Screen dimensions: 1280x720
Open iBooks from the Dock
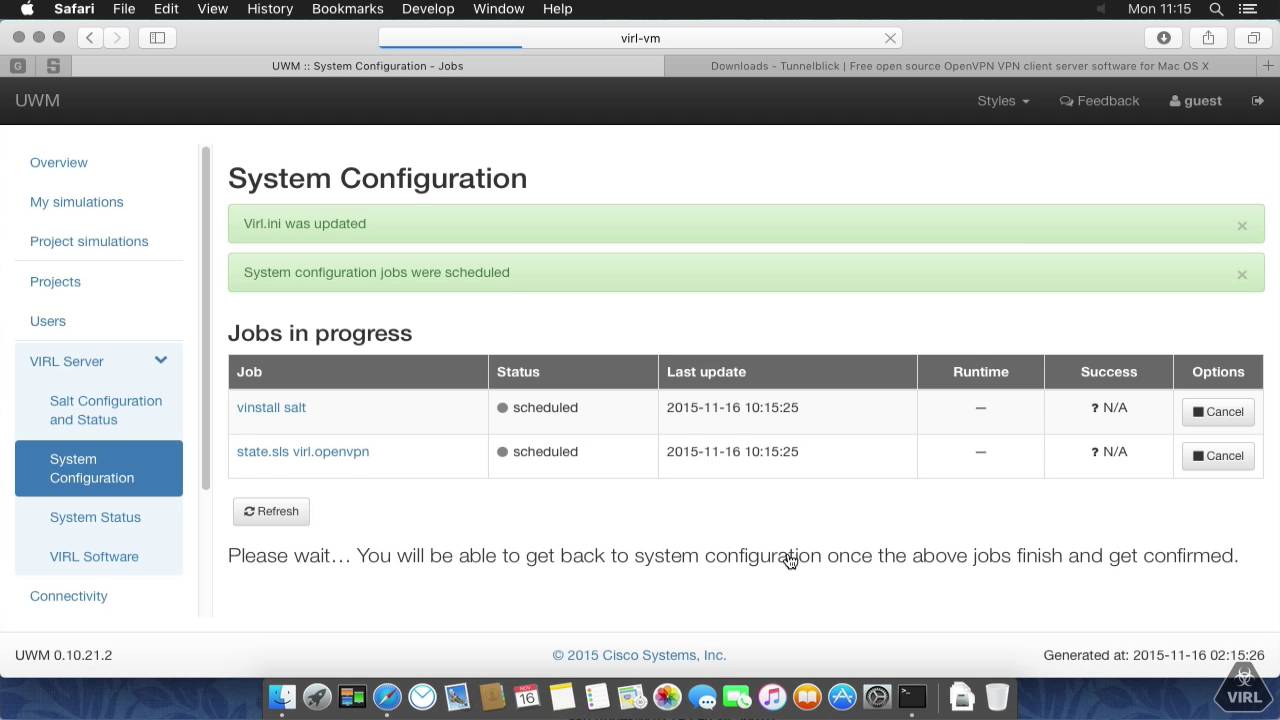tap(807, 696)
